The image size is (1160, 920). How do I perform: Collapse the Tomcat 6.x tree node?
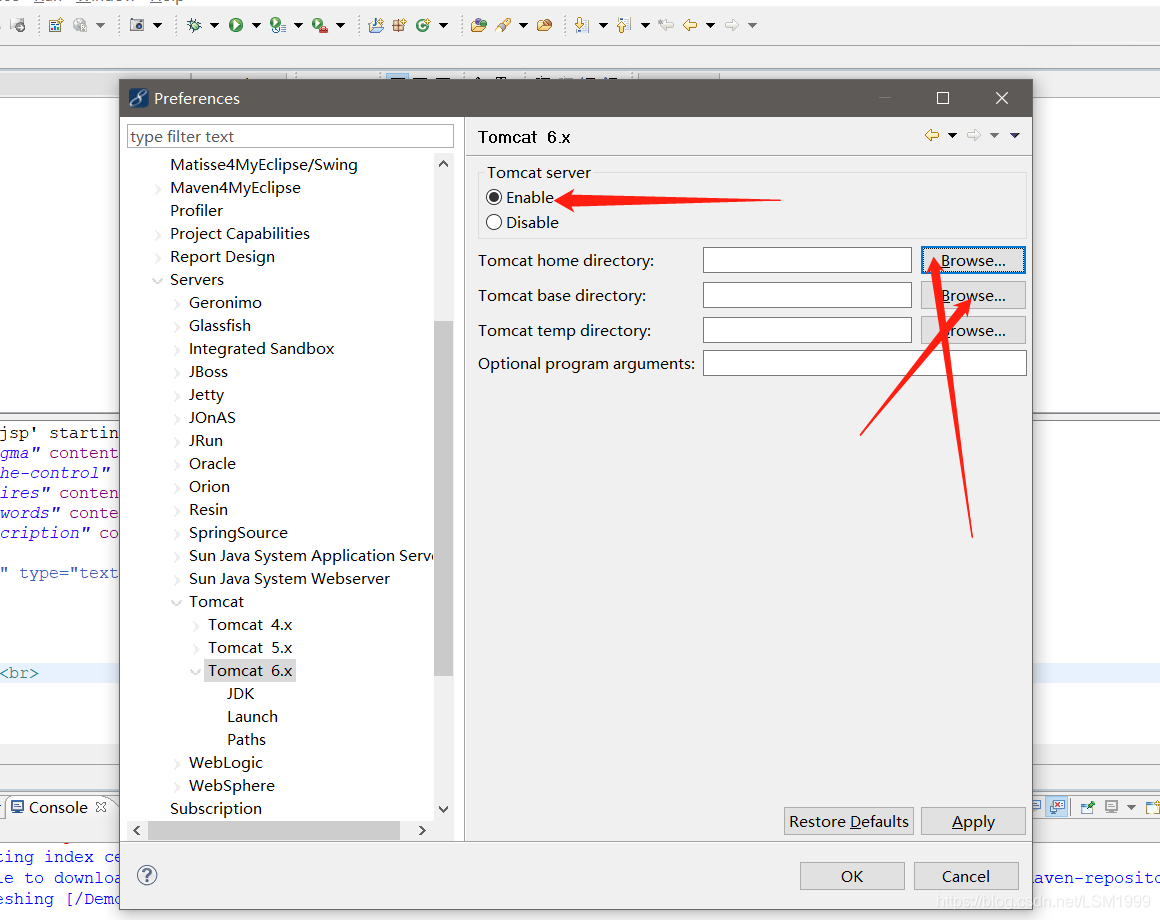click(x=195, y=672)
